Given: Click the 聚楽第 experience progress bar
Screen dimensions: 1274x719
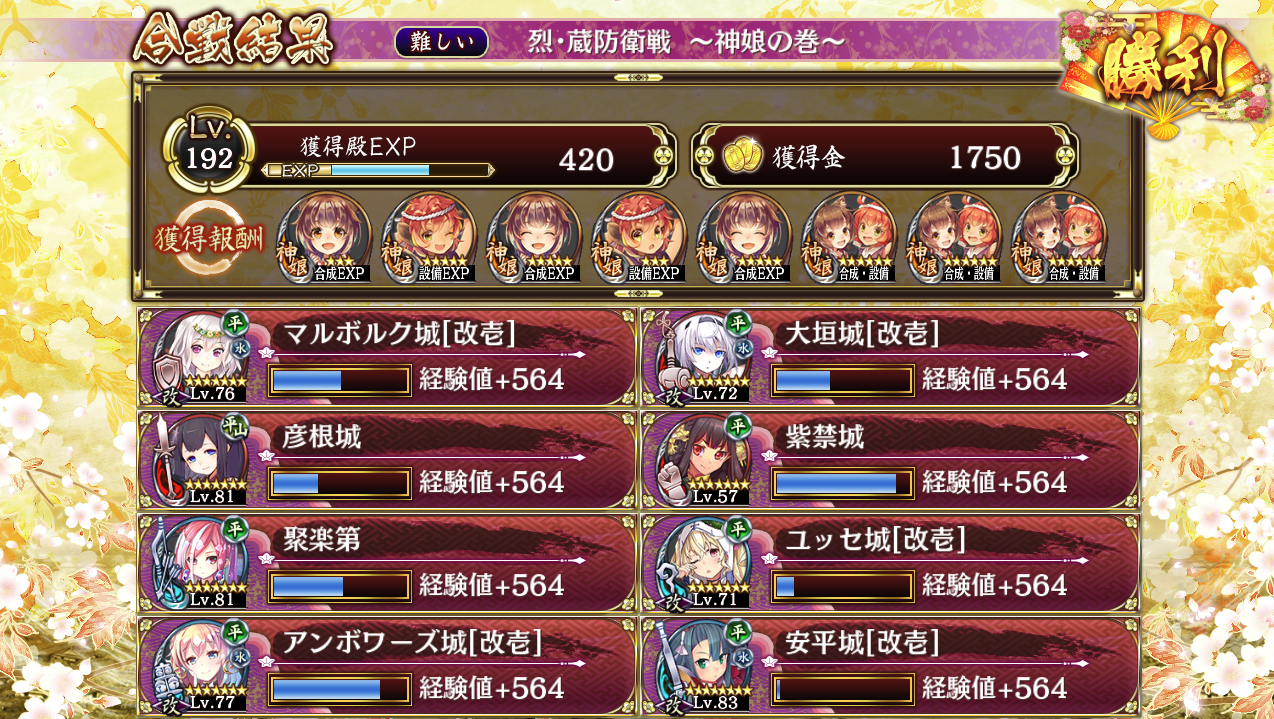Looking at the screenshot, I should tap(340, 586).
